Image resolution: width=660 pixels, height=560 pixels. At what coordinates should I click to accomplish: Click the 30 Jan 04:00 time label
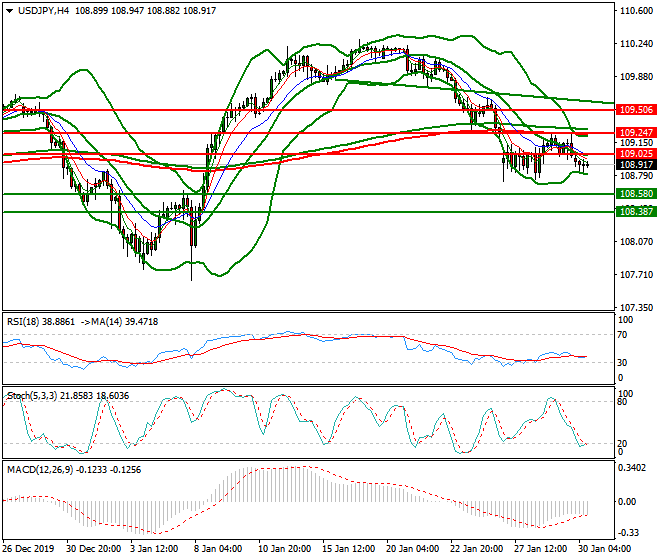[604, 549]
